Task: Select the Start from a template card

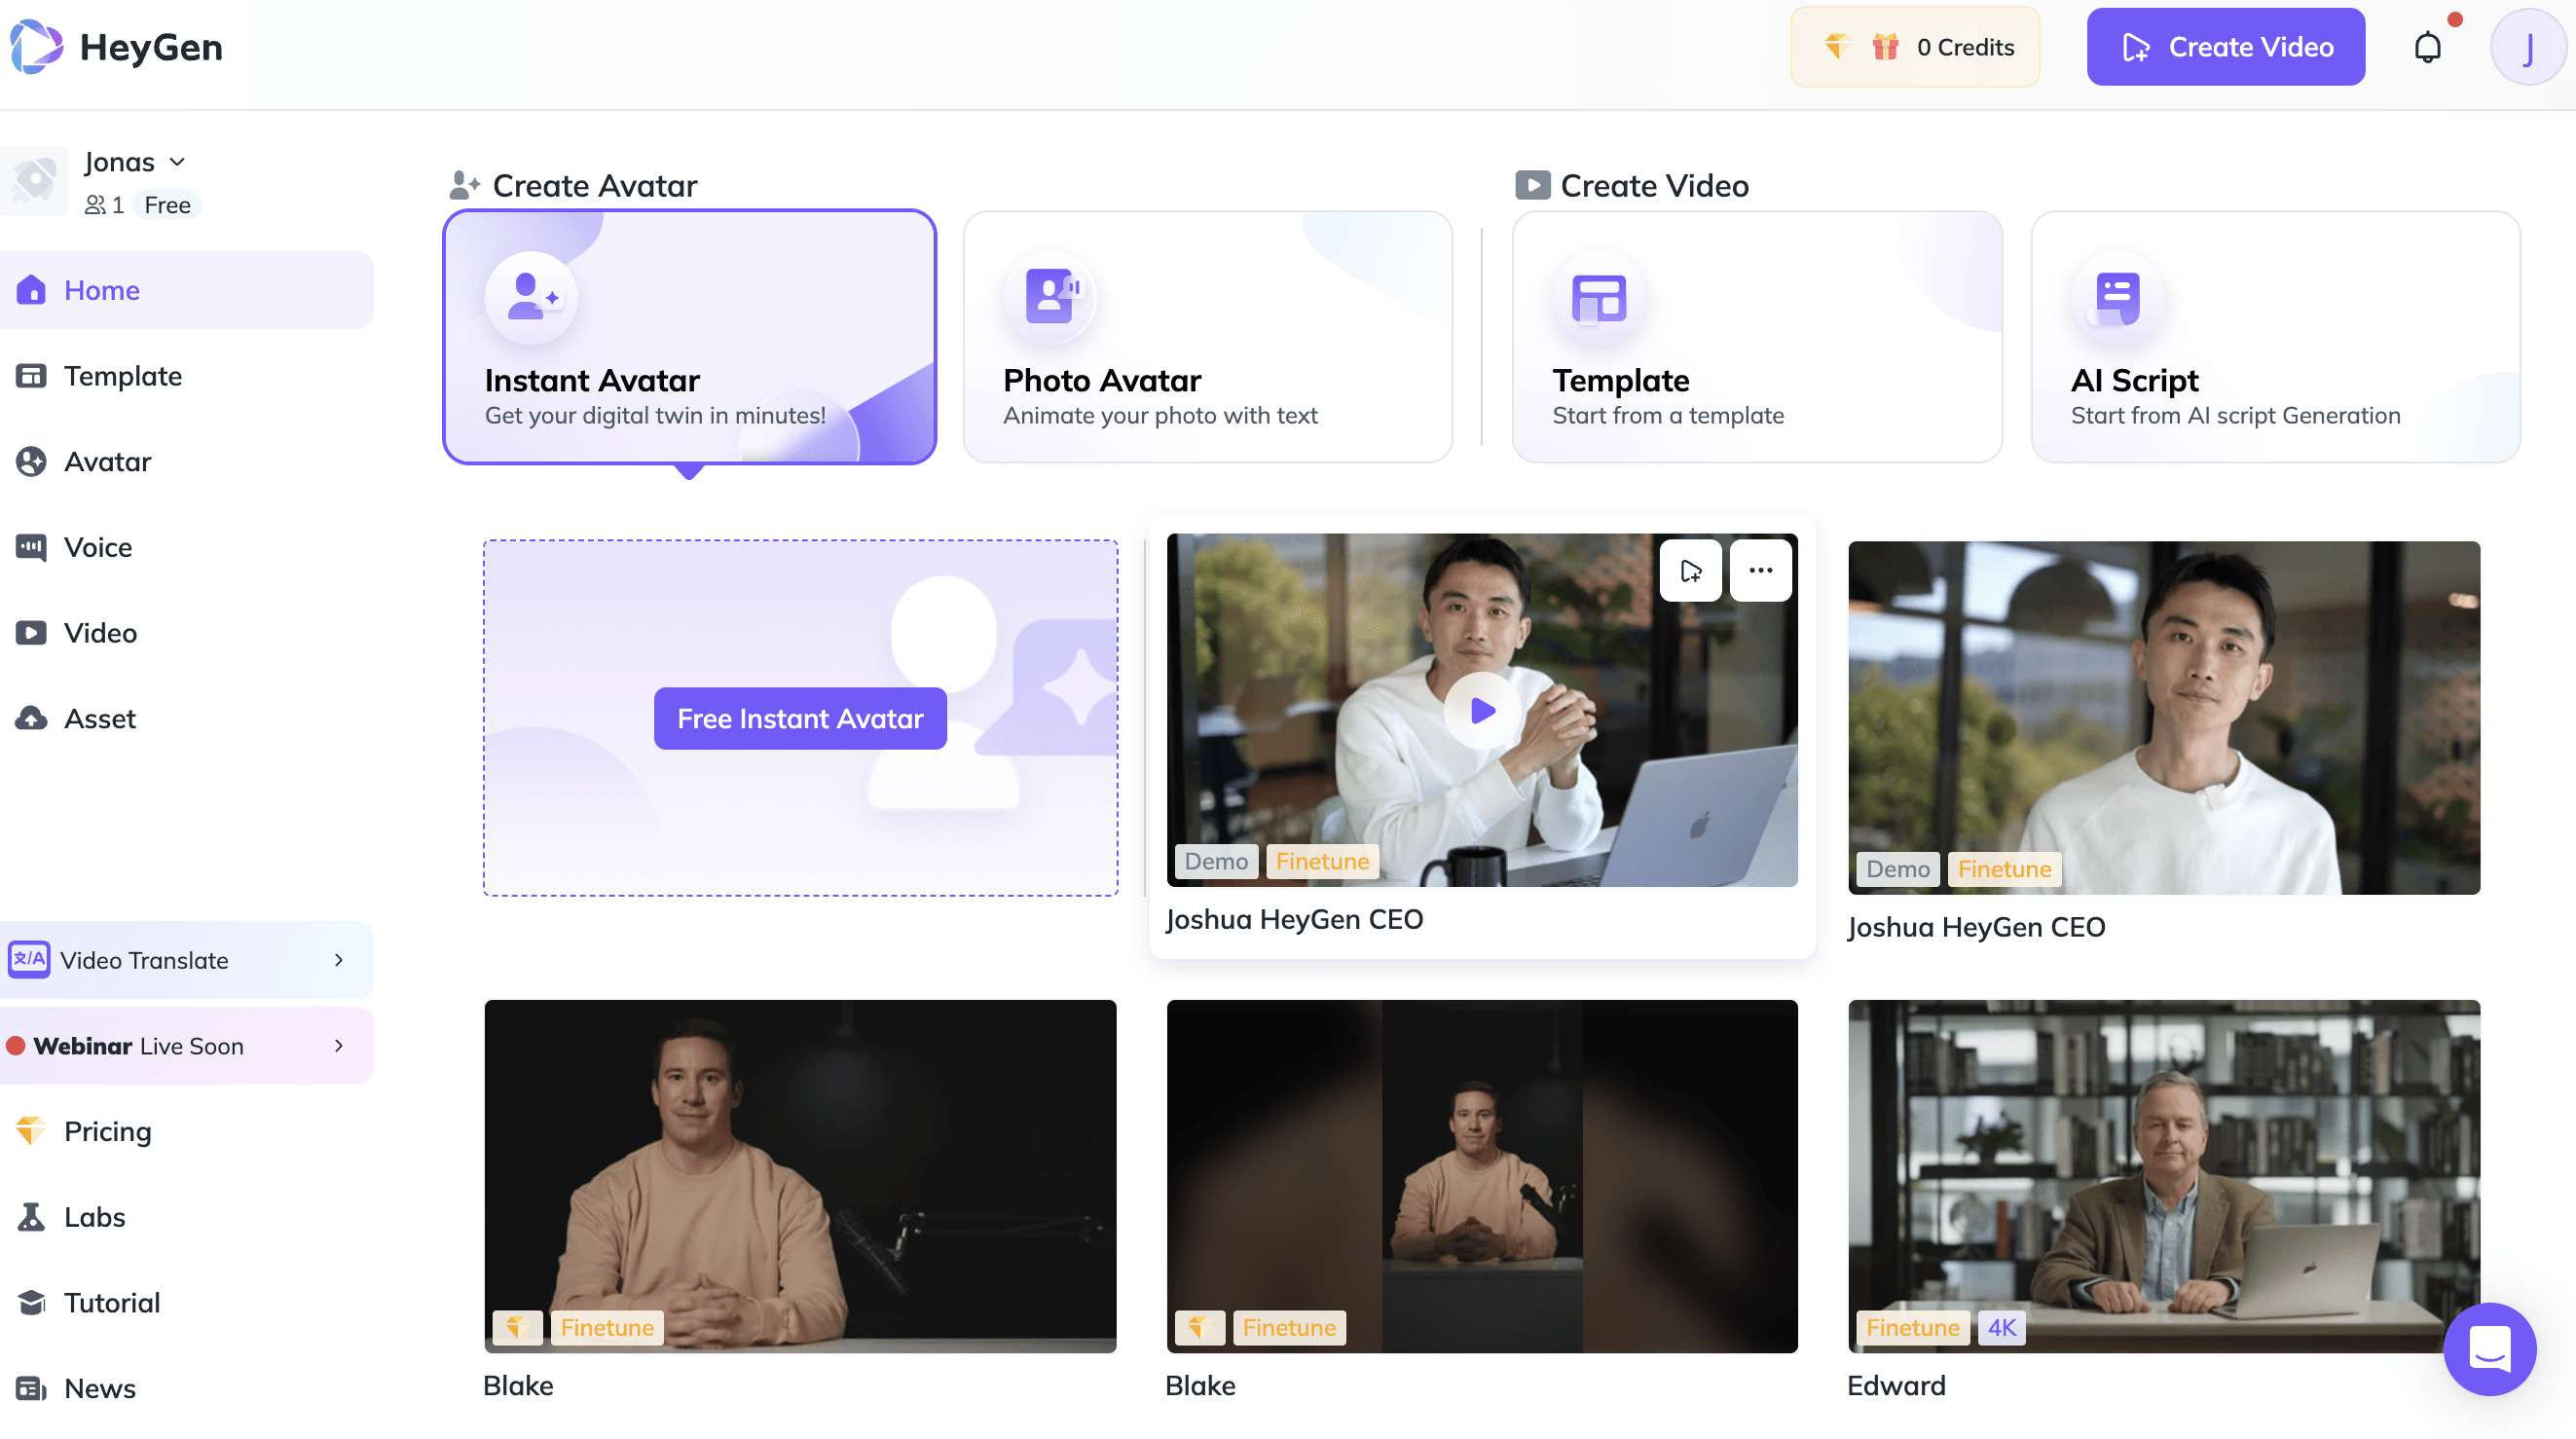Action: pyautogui.click(x=1757, y=337)
